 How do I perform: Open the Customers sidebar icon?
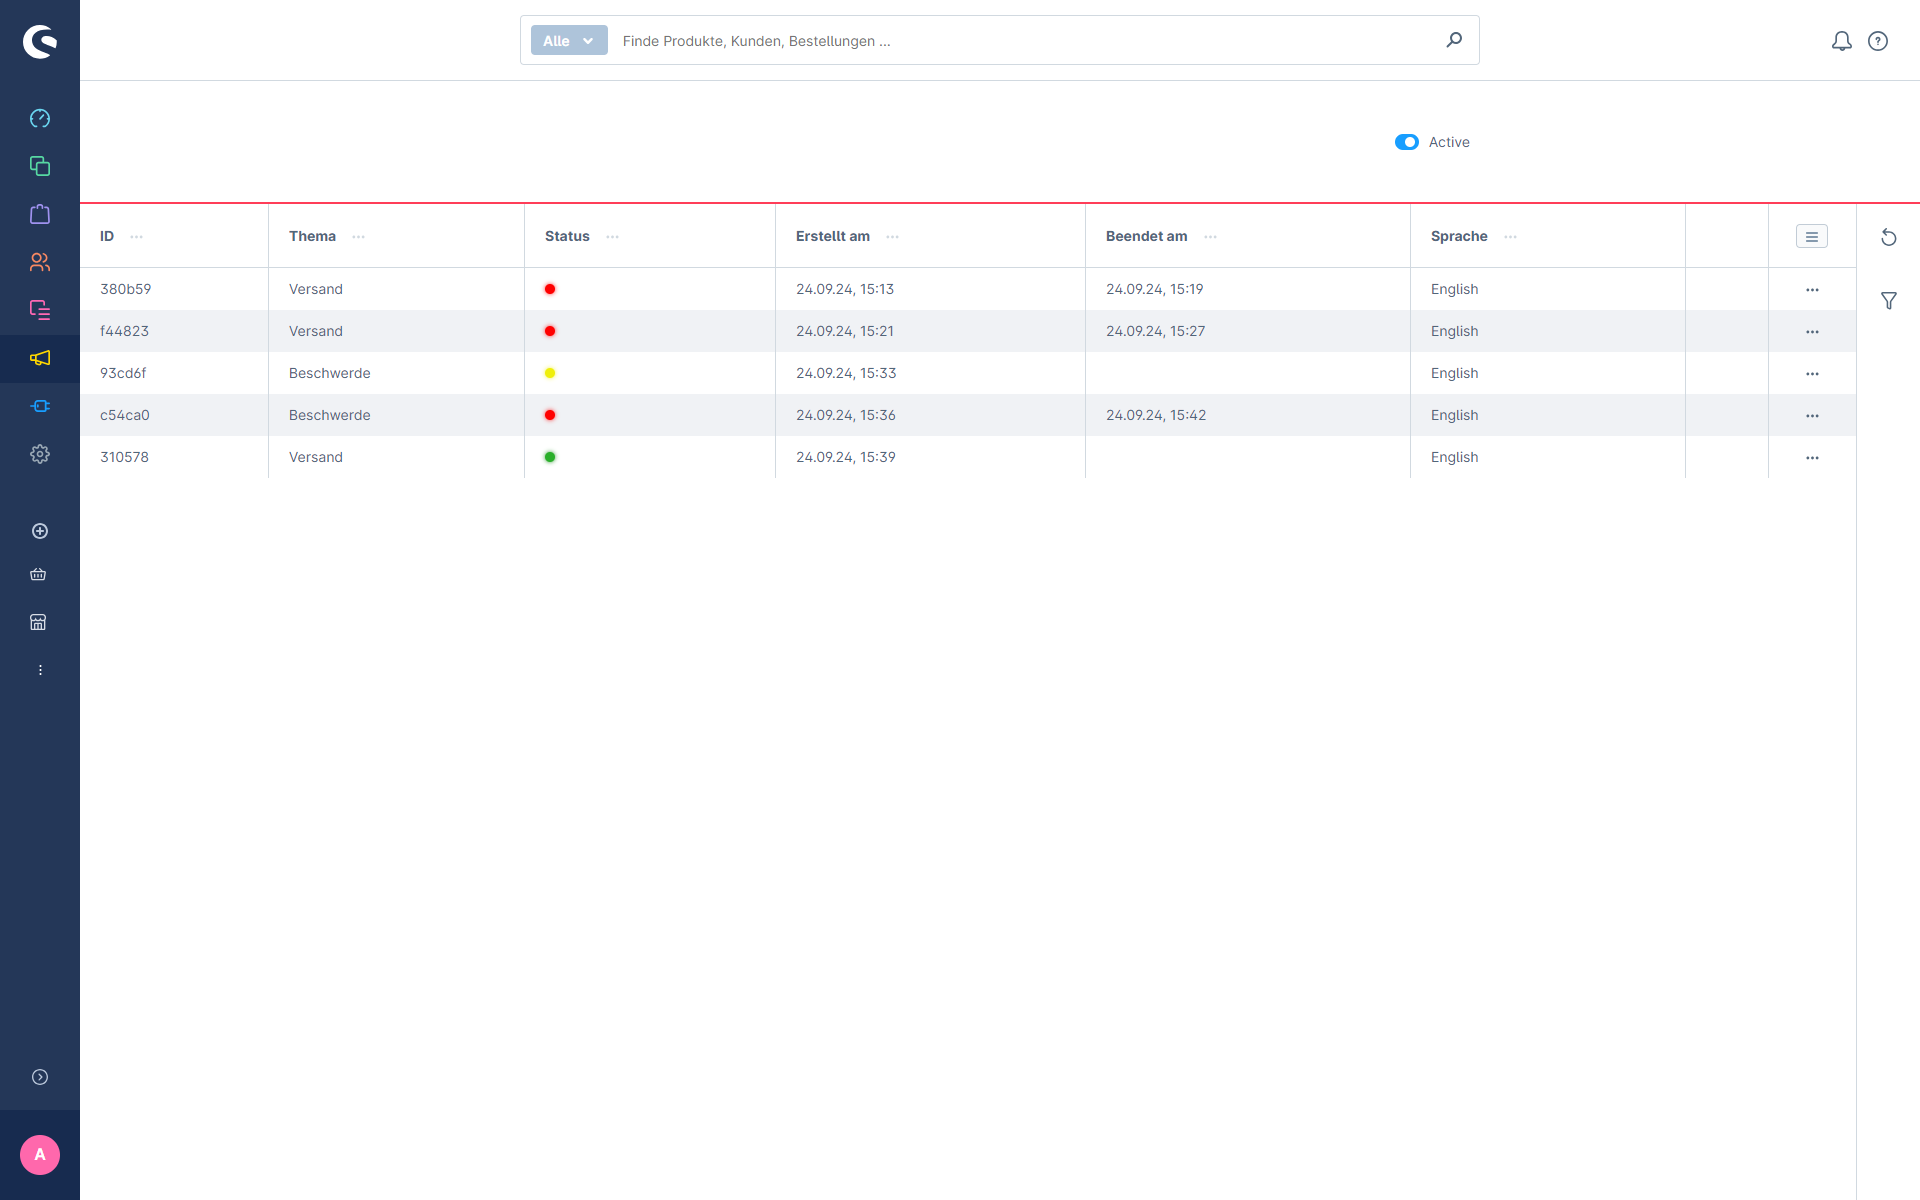[x=40, y=262]
